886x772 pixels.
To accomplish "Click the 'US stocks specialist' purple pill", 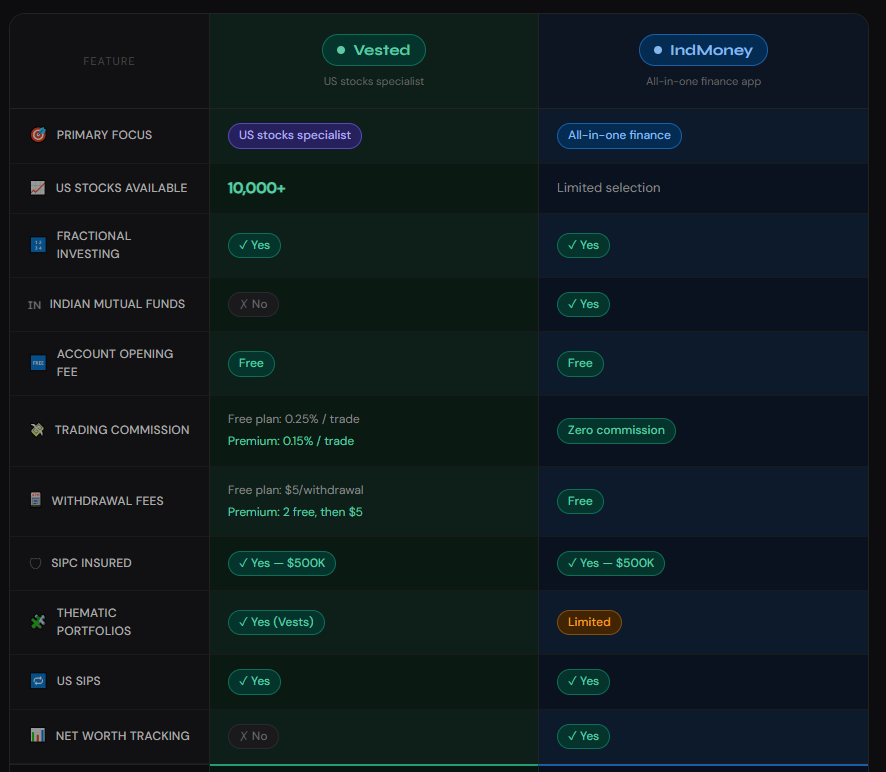I will click(x=294, y=136).
